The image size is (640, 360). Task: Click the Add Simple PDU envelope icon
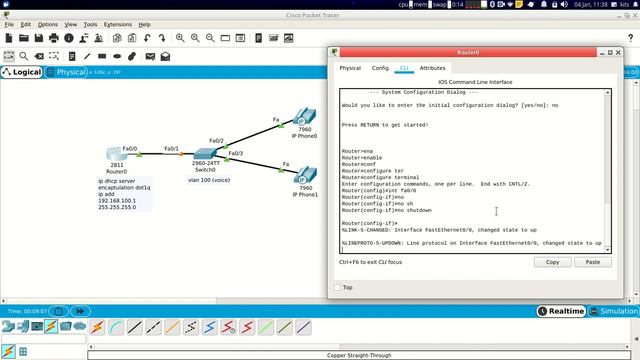150,56
